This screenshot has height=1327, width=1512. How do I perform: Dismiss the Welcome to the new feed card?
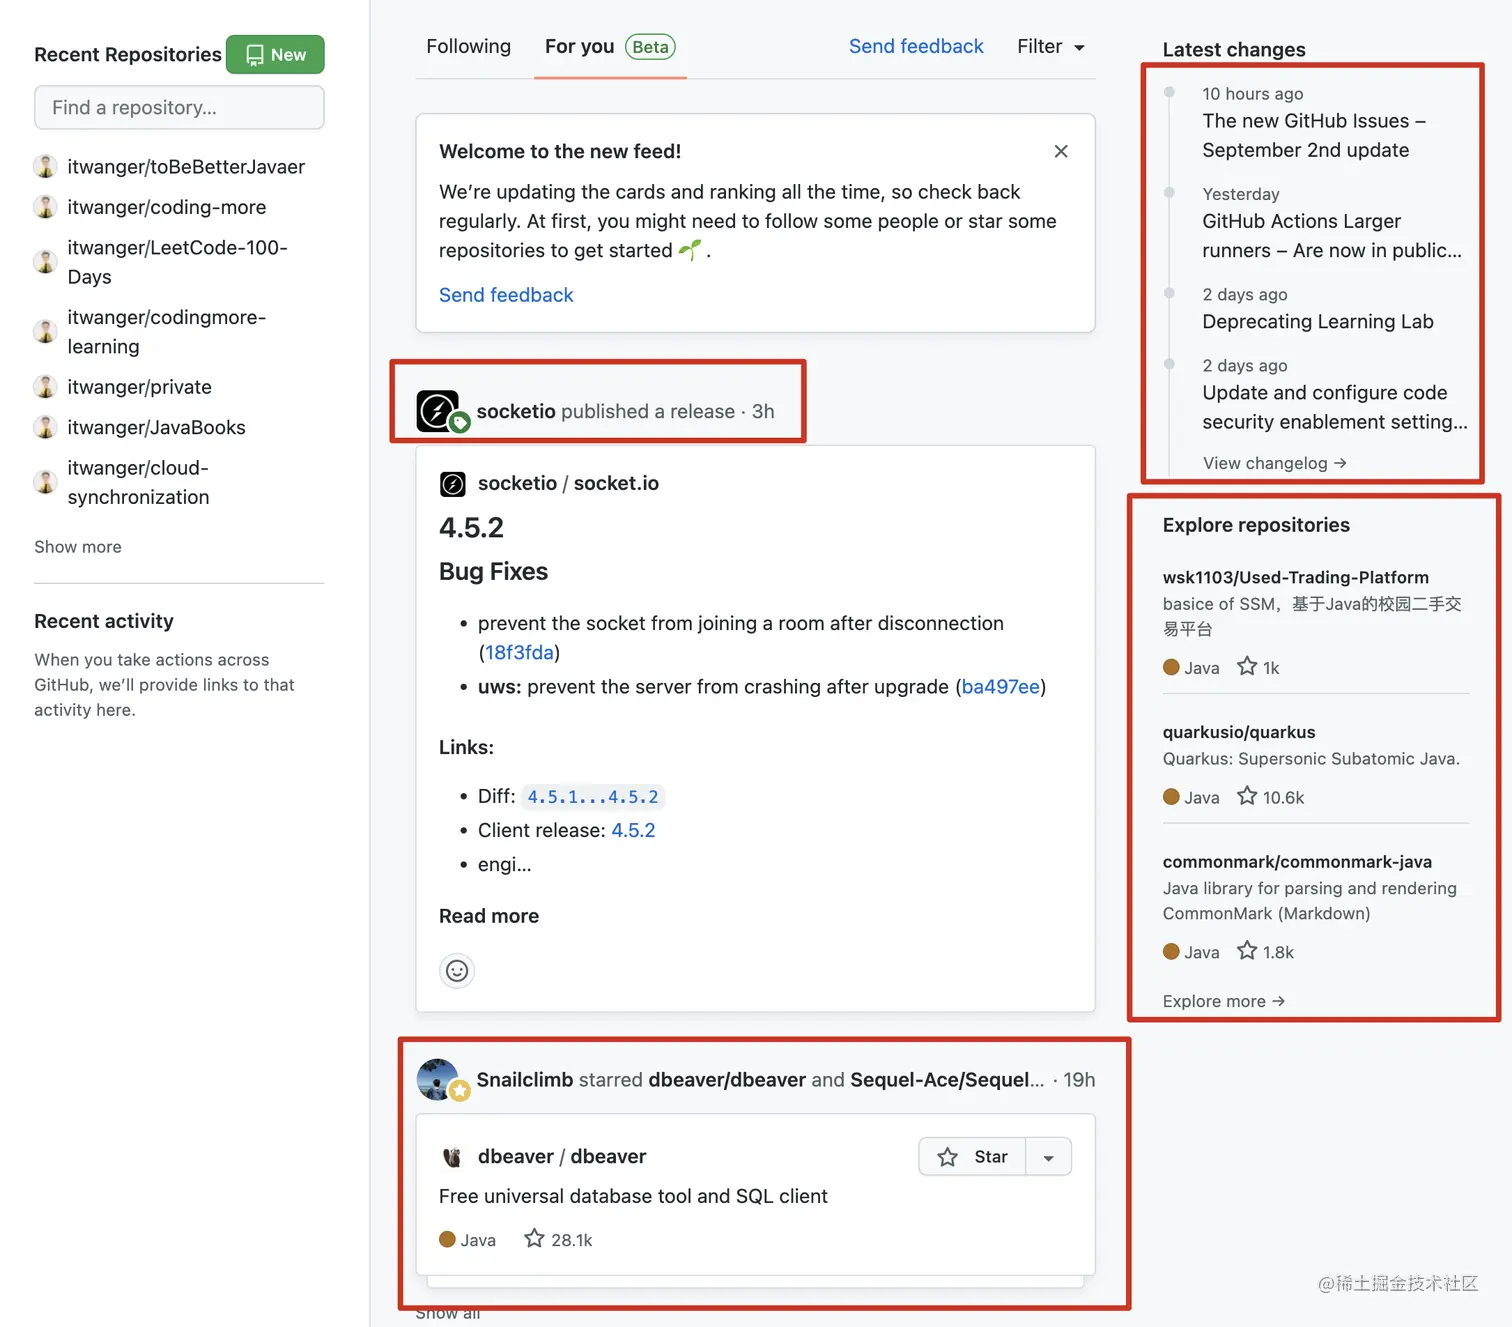coord(1061,151)
